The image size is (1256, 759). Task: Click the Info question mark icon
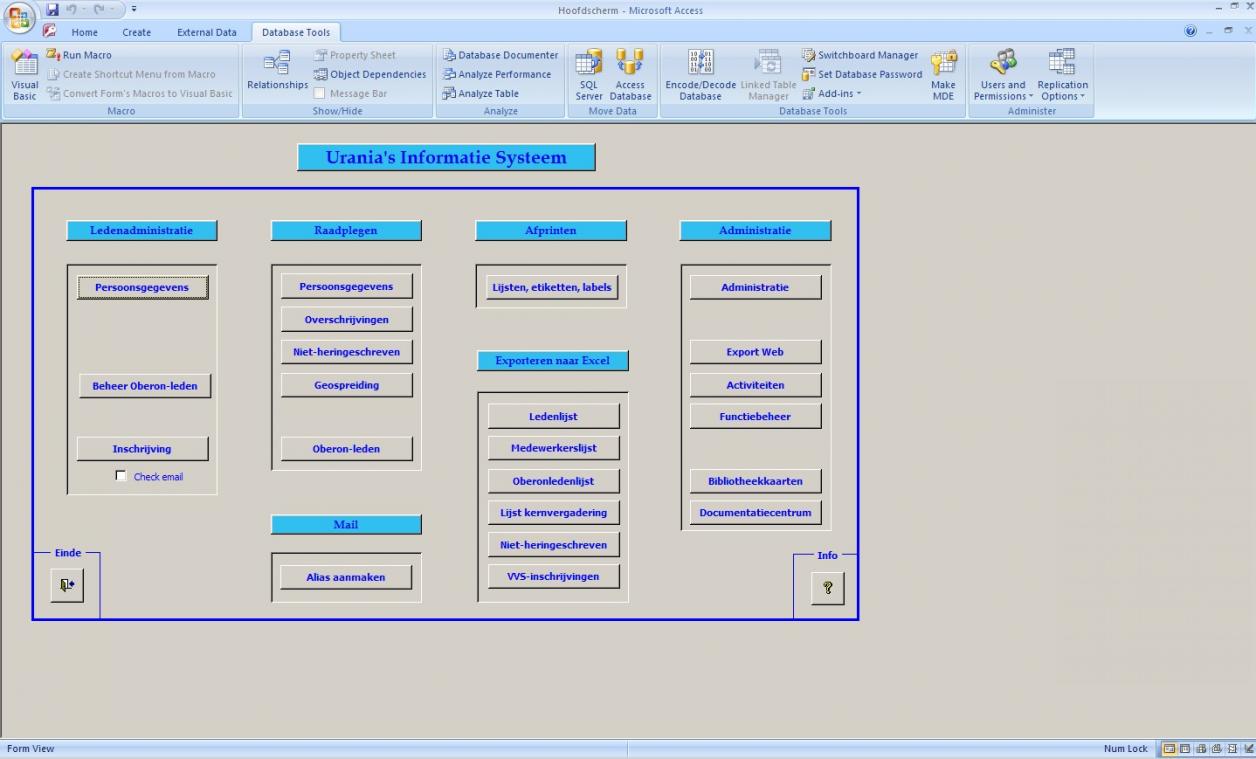828,588
